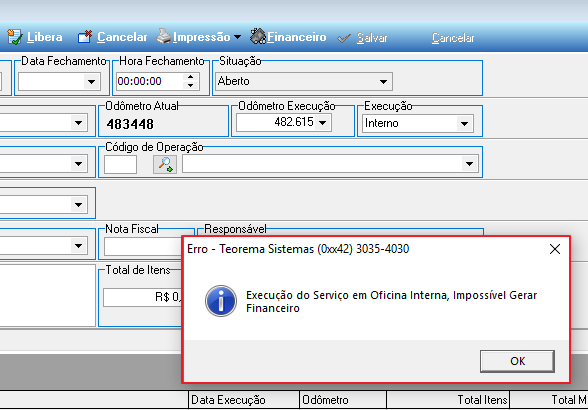Click the Data Execução column header

244,400
